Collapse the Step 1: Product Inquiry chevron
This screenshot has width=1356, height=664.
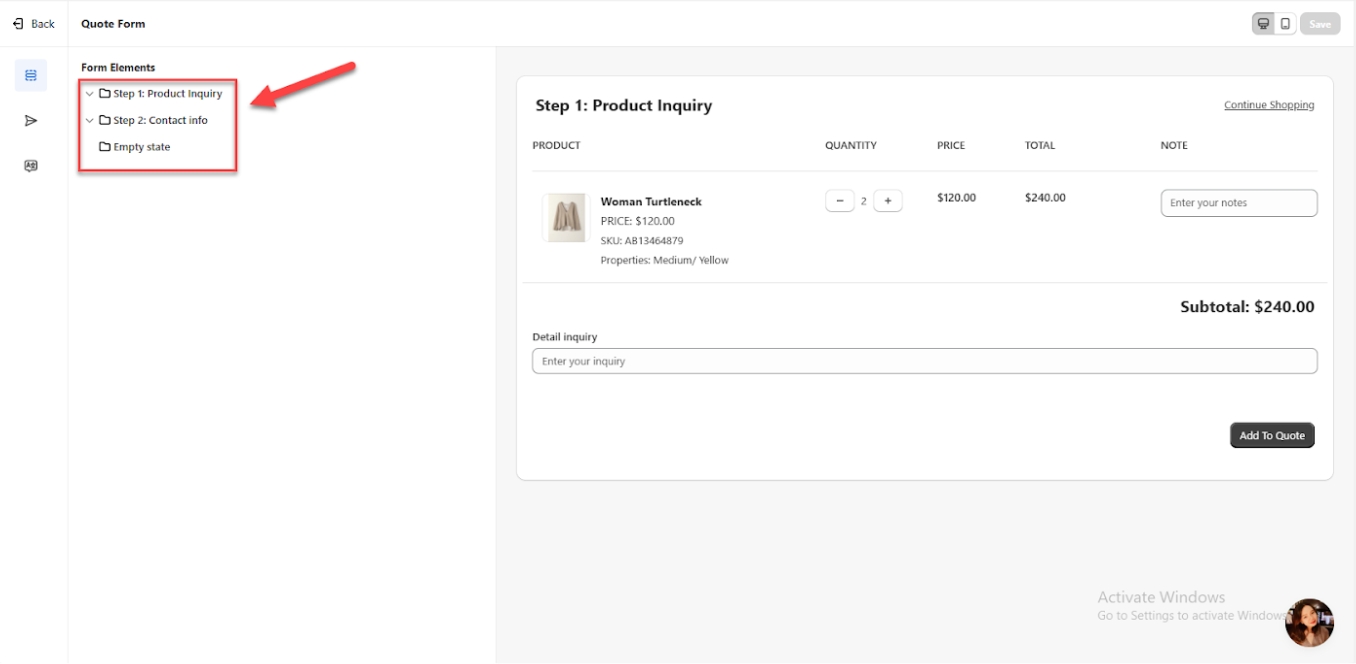tap(90, 94)
